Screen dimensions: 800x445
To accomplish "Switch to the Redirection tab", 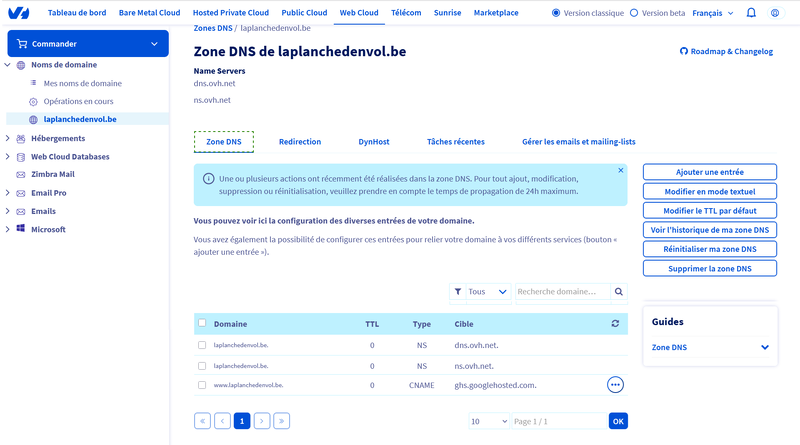I will (300, 142).
